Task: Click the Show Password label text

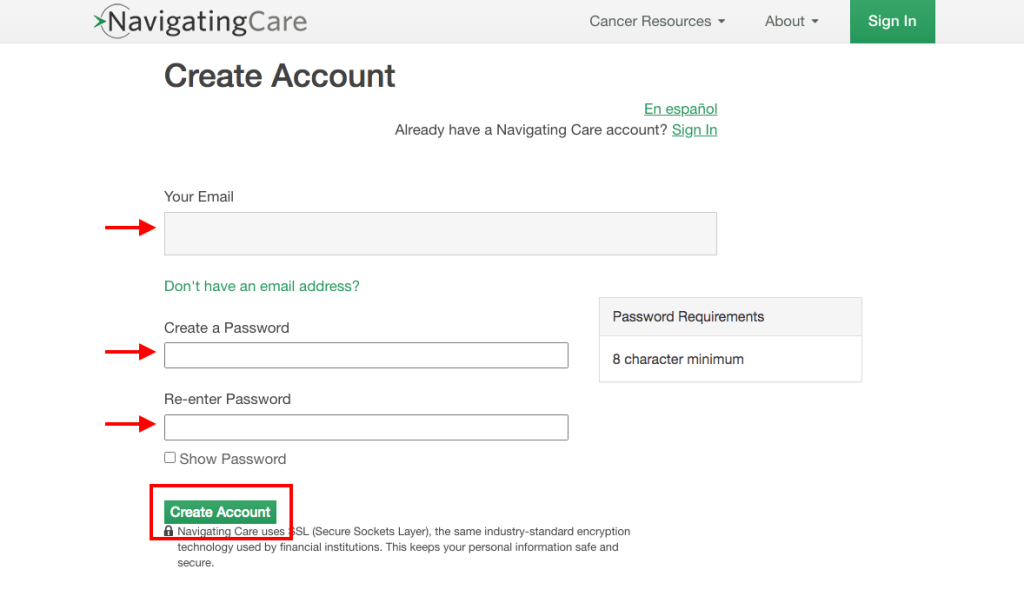Action: point(232,459)
